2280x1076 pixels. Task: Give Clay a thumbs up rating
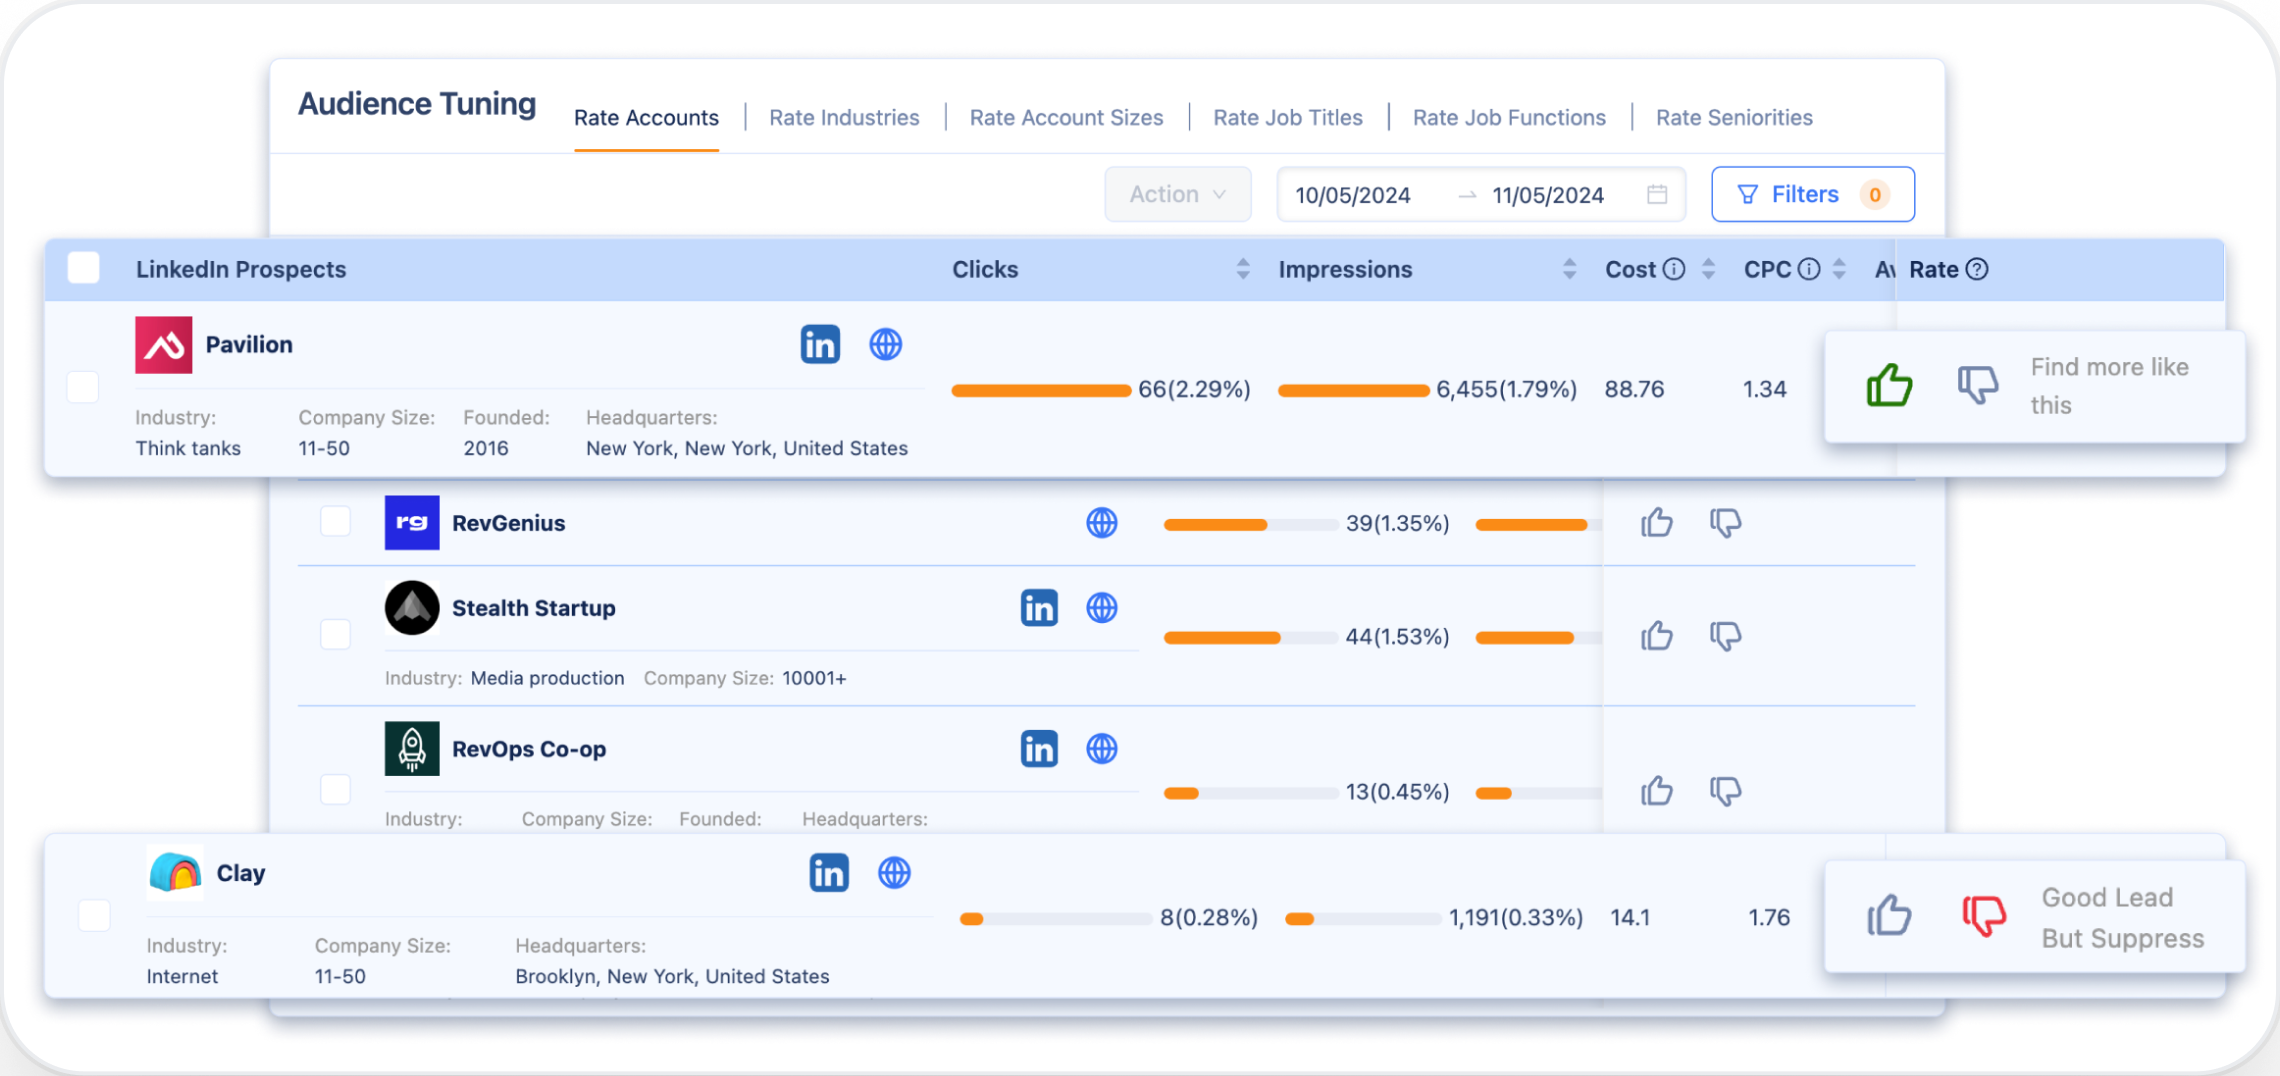(x=1889, y=915)
